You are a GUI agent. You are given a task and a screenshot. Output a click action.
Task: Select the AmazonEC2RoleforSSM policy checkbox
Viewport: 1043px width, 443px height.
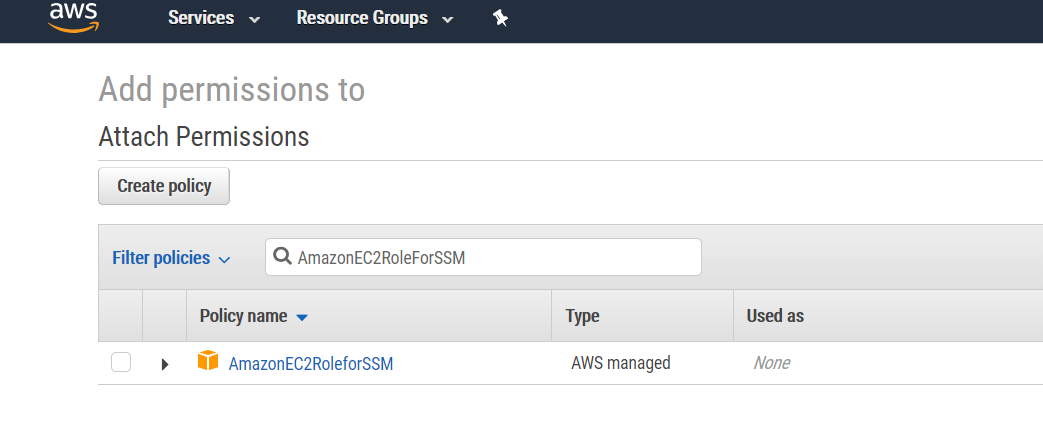point(121,362)
